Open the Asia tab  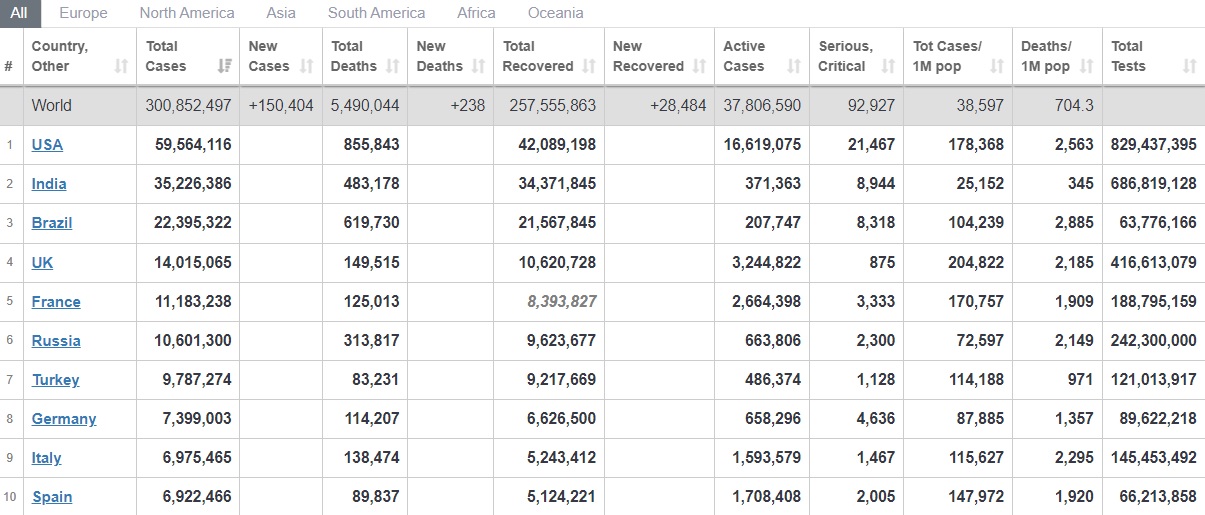[x=281, y=13]
